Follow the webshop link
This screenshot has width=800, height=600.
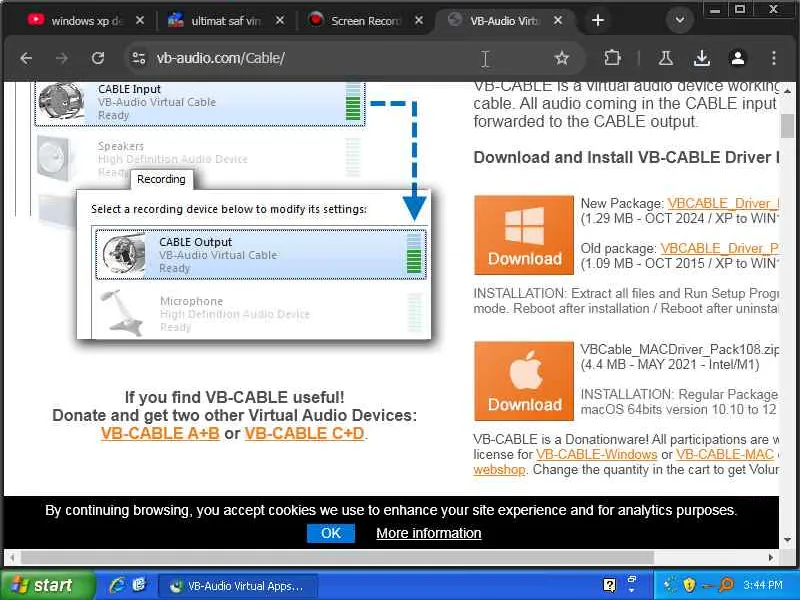499,470
